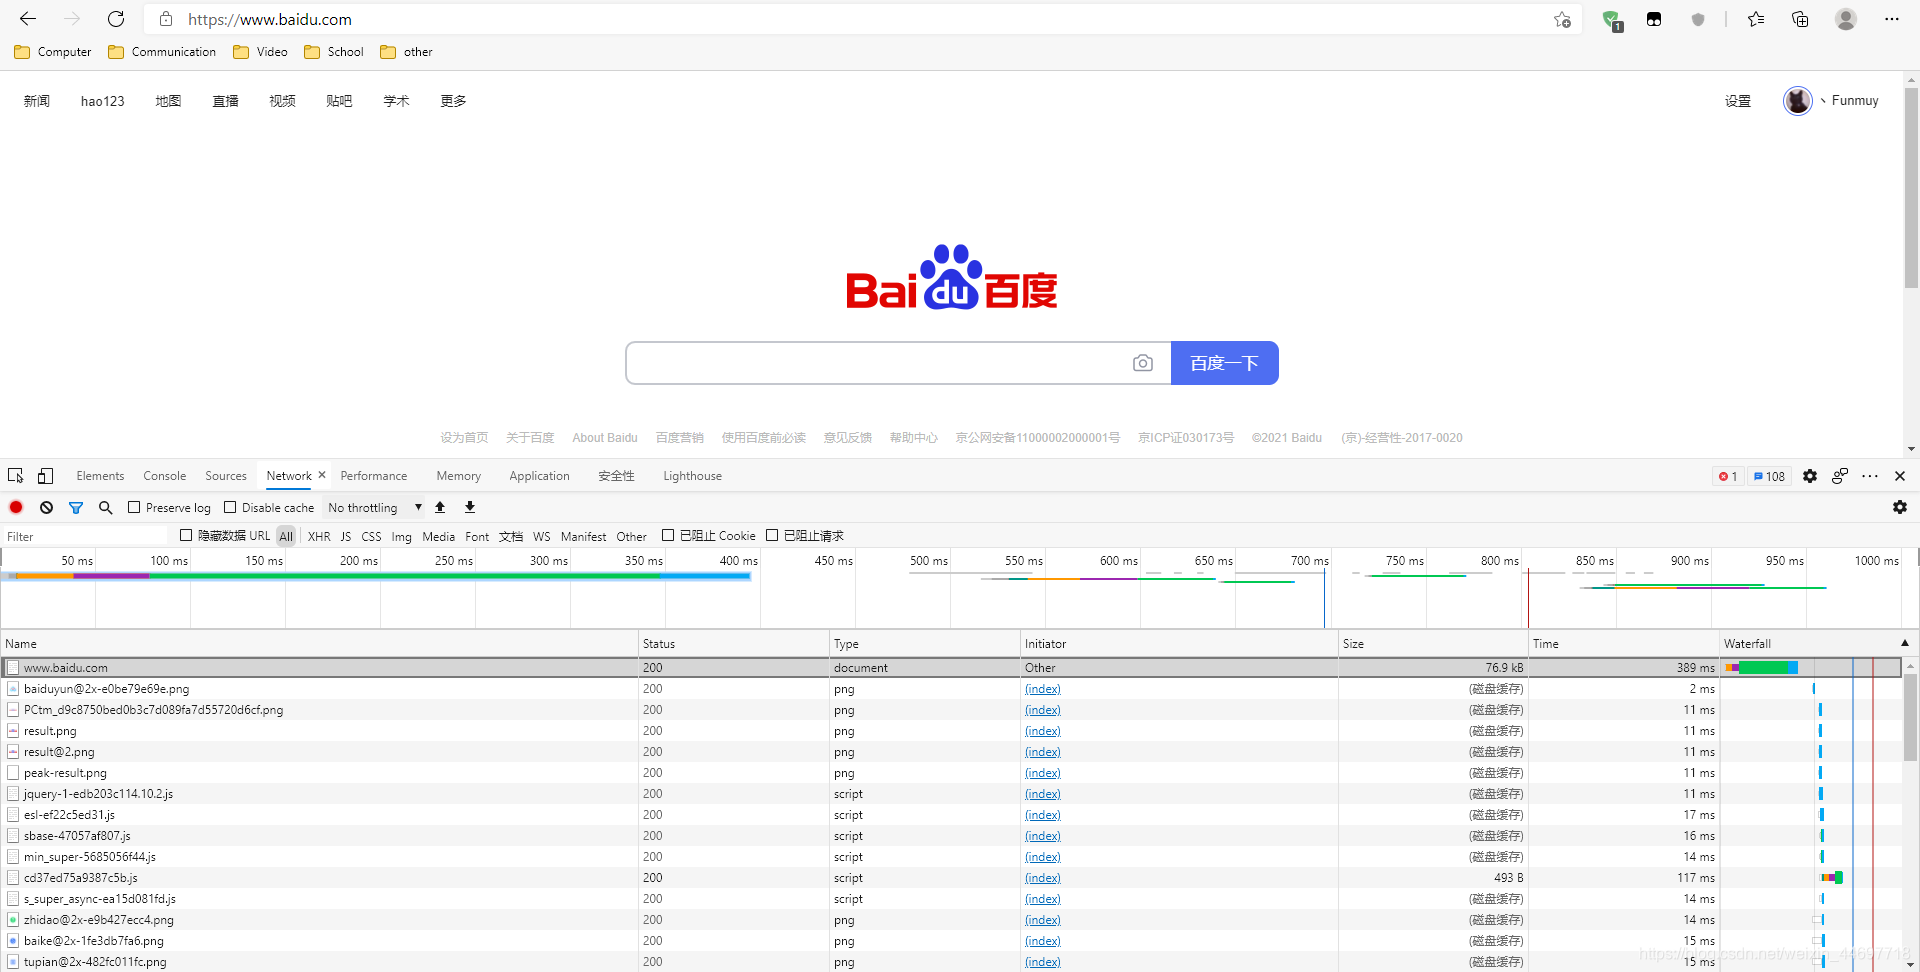Open the About Baidu footer link
This screenshot has width=1920, height=972.
[605, 438]
